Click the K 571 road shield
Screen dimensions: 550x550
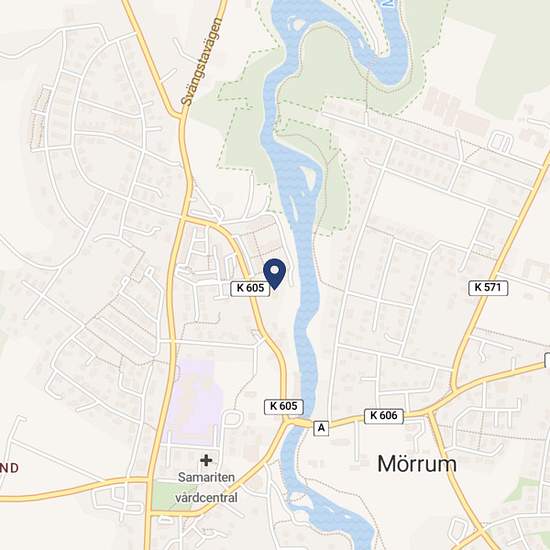[x=488, y=288]
